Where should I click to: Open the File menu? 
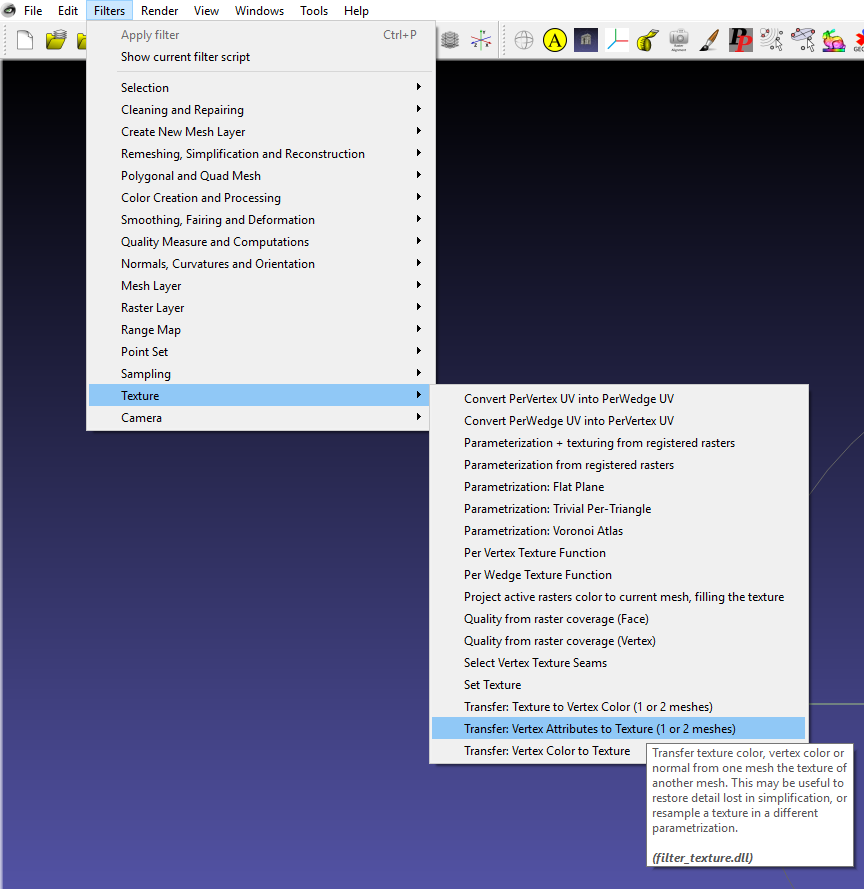tap(33, 11)
